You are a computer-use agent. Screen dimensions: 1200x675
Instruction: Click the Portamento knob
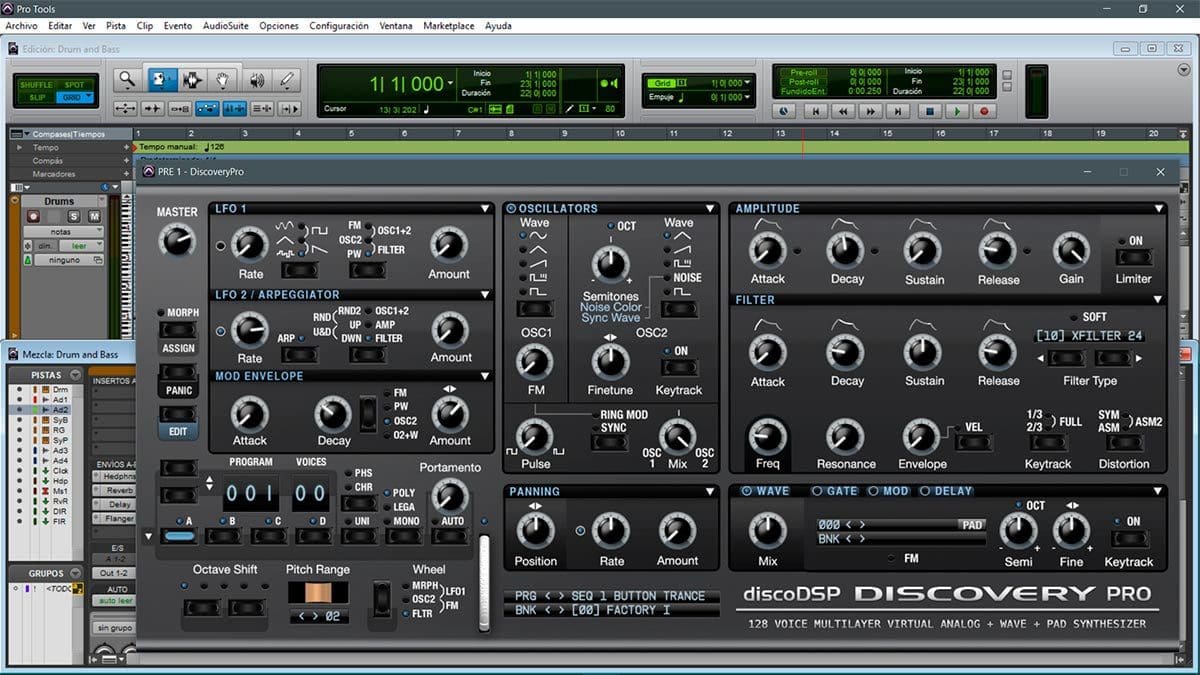(449, 495)
